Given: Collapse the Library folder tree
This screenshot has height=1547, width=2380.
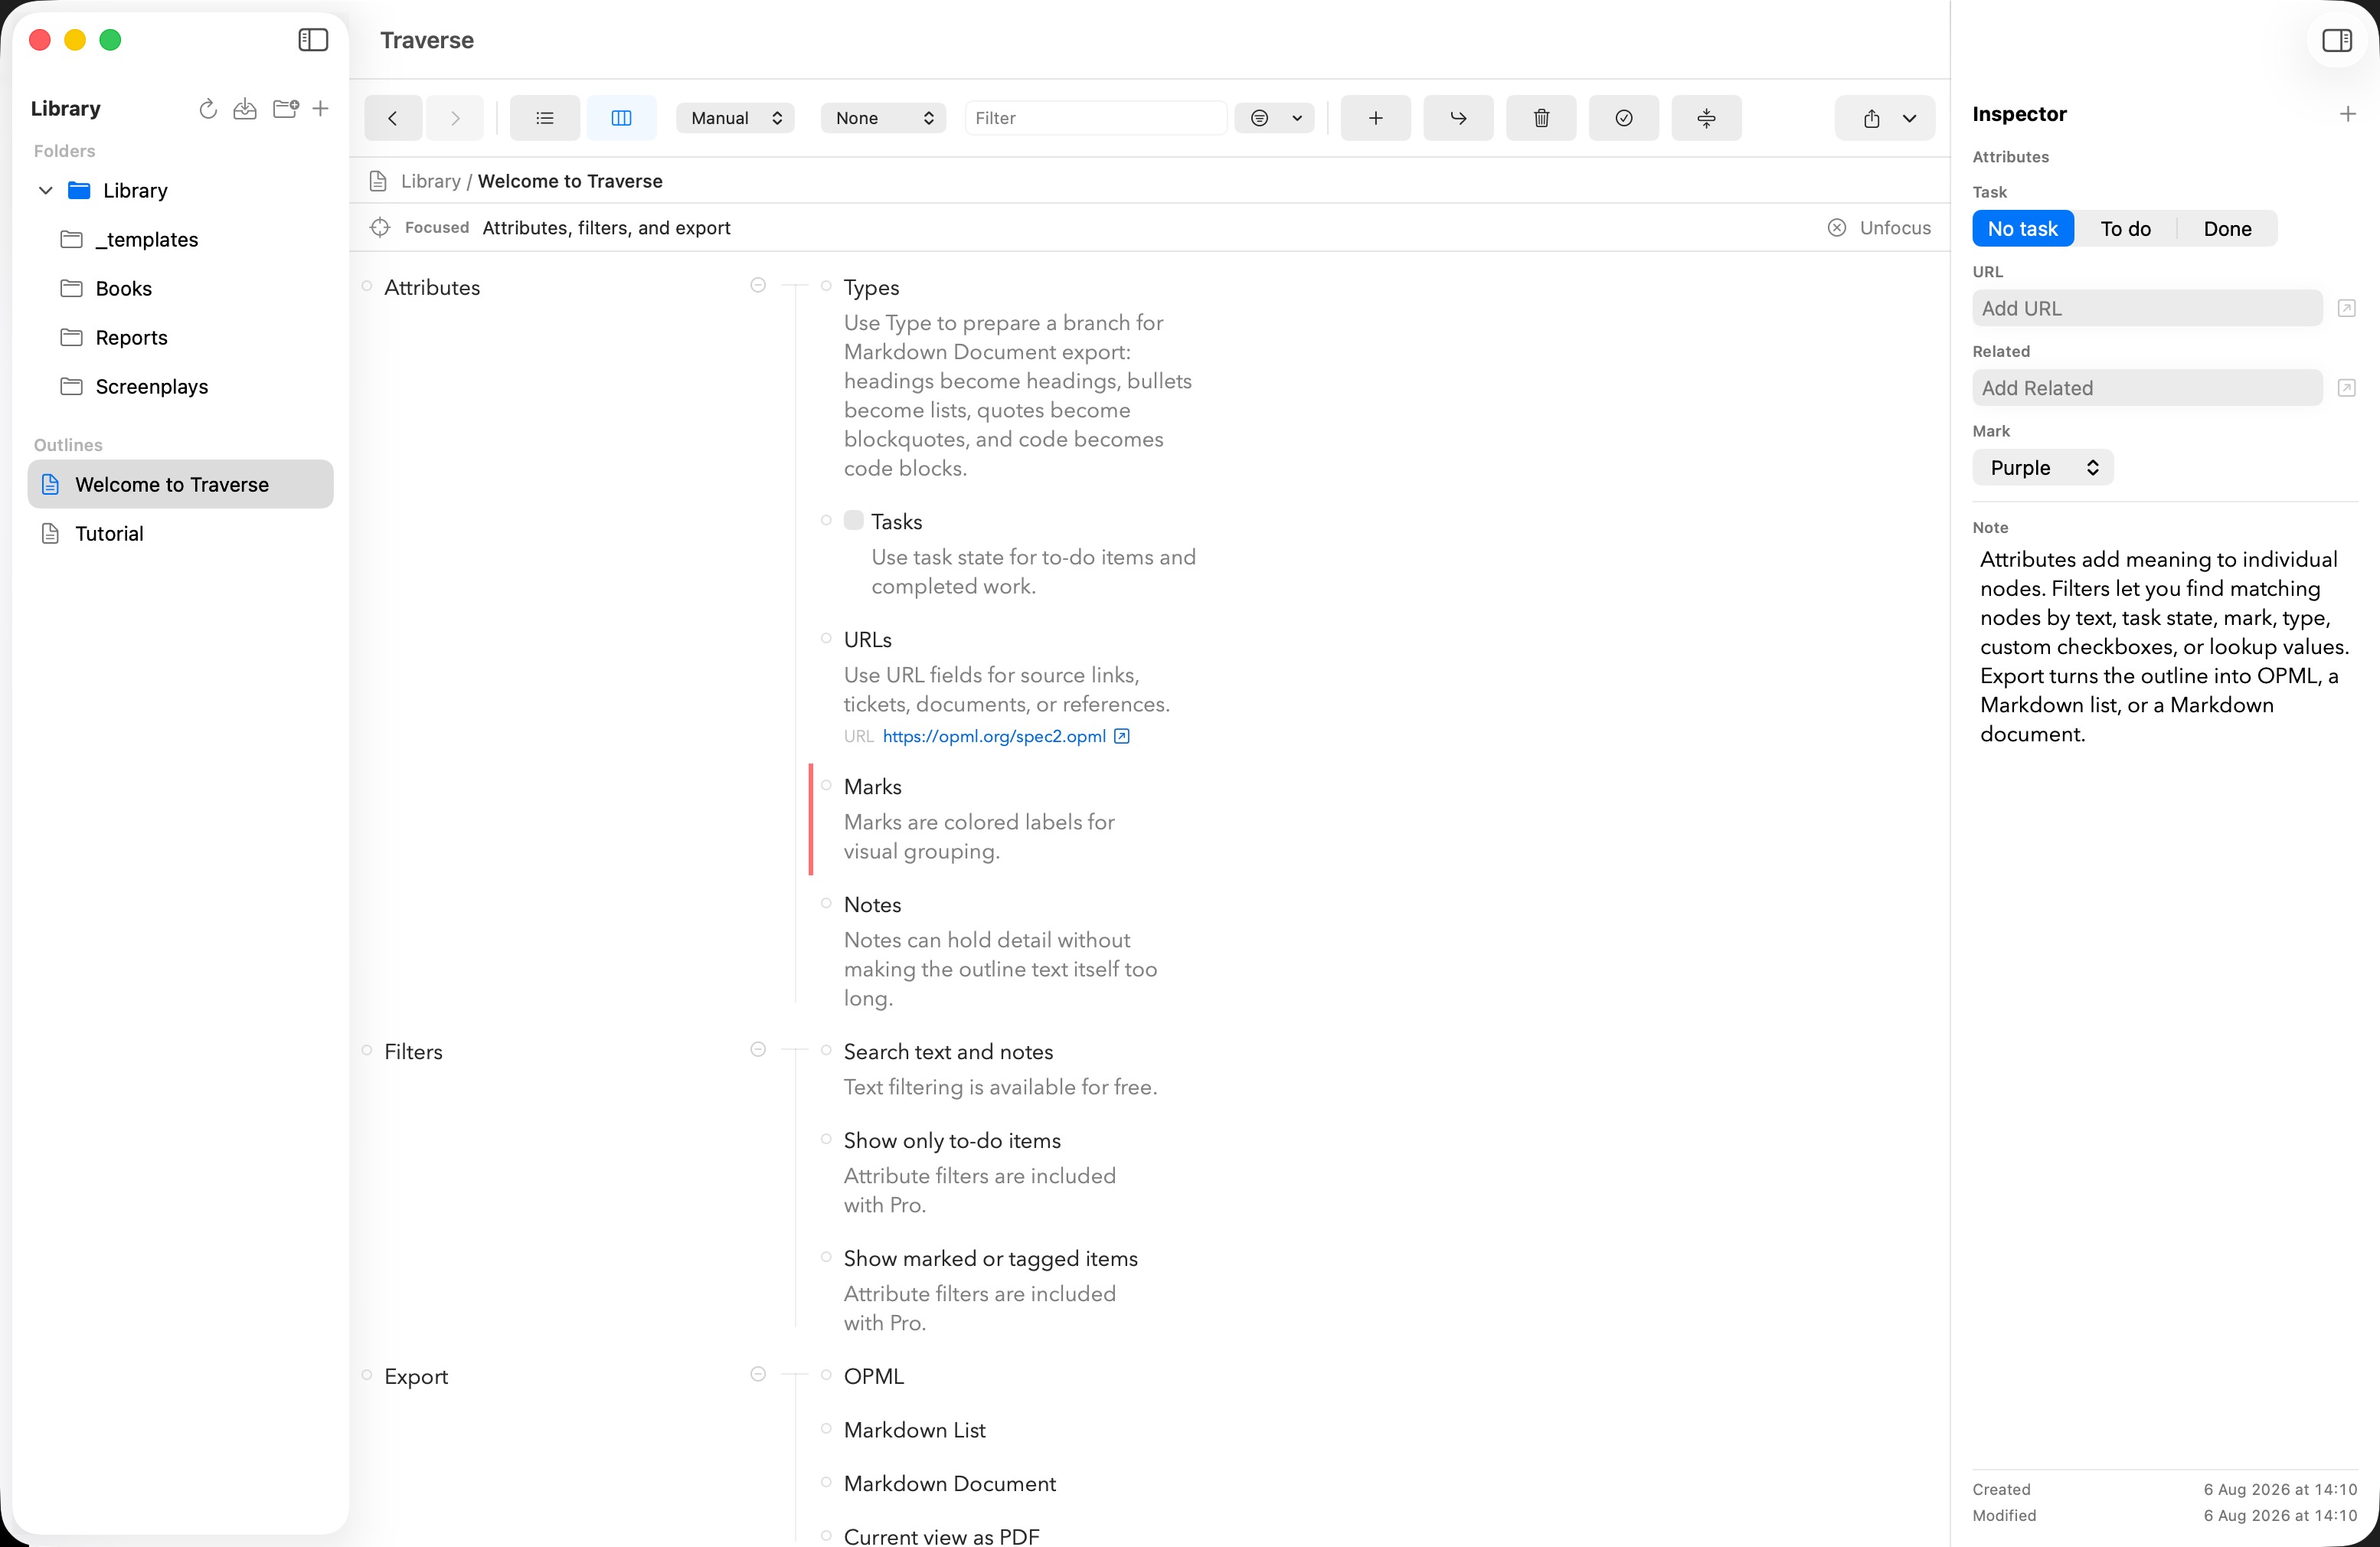Looking at the screenshot, I should point(46,190).
